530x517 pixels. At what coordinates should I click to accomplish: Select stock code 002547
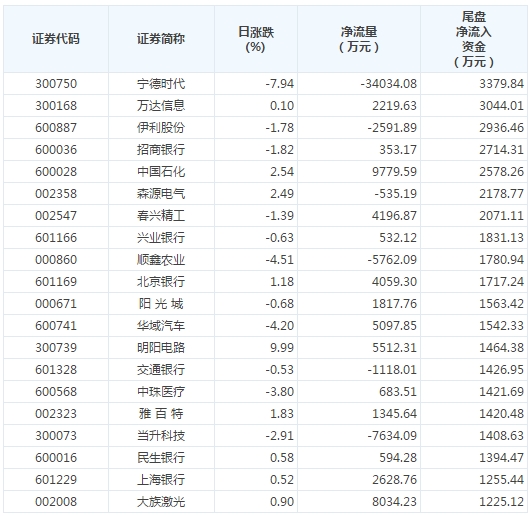[x=56, y=215]
